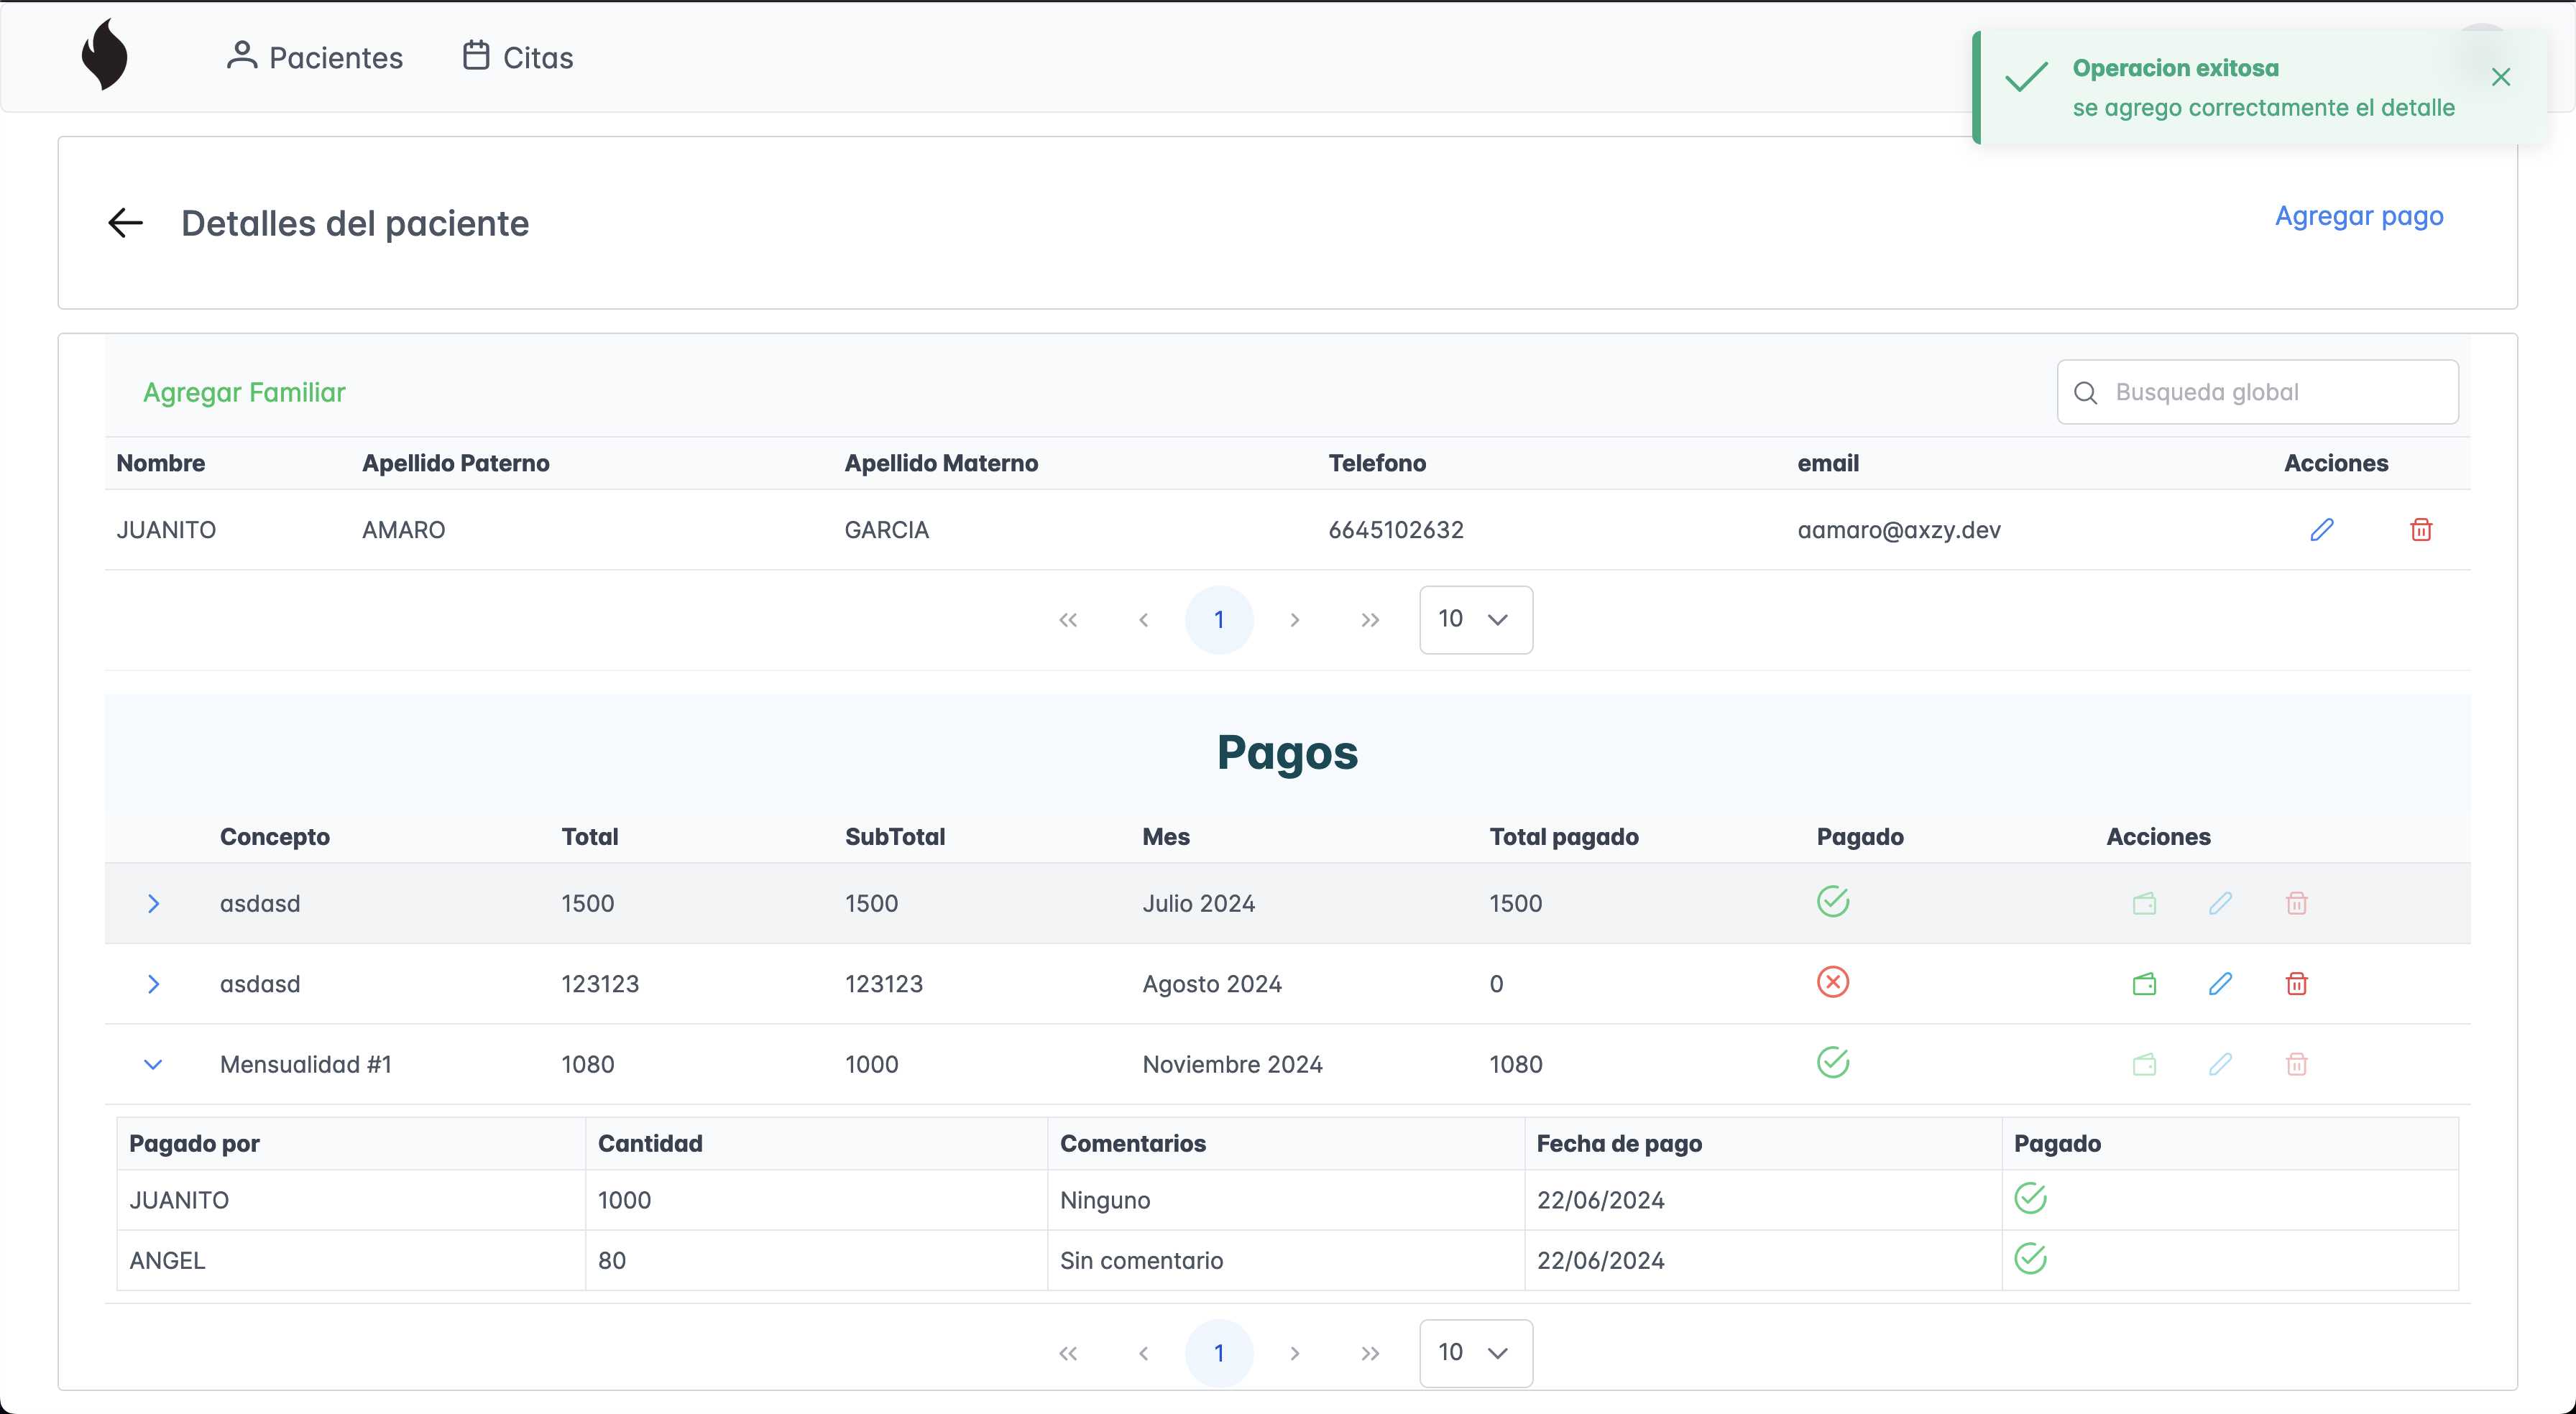Click the flame logo in the navbar
The height and width of the screenshot is (1414, 2576).
pos(104,56)
